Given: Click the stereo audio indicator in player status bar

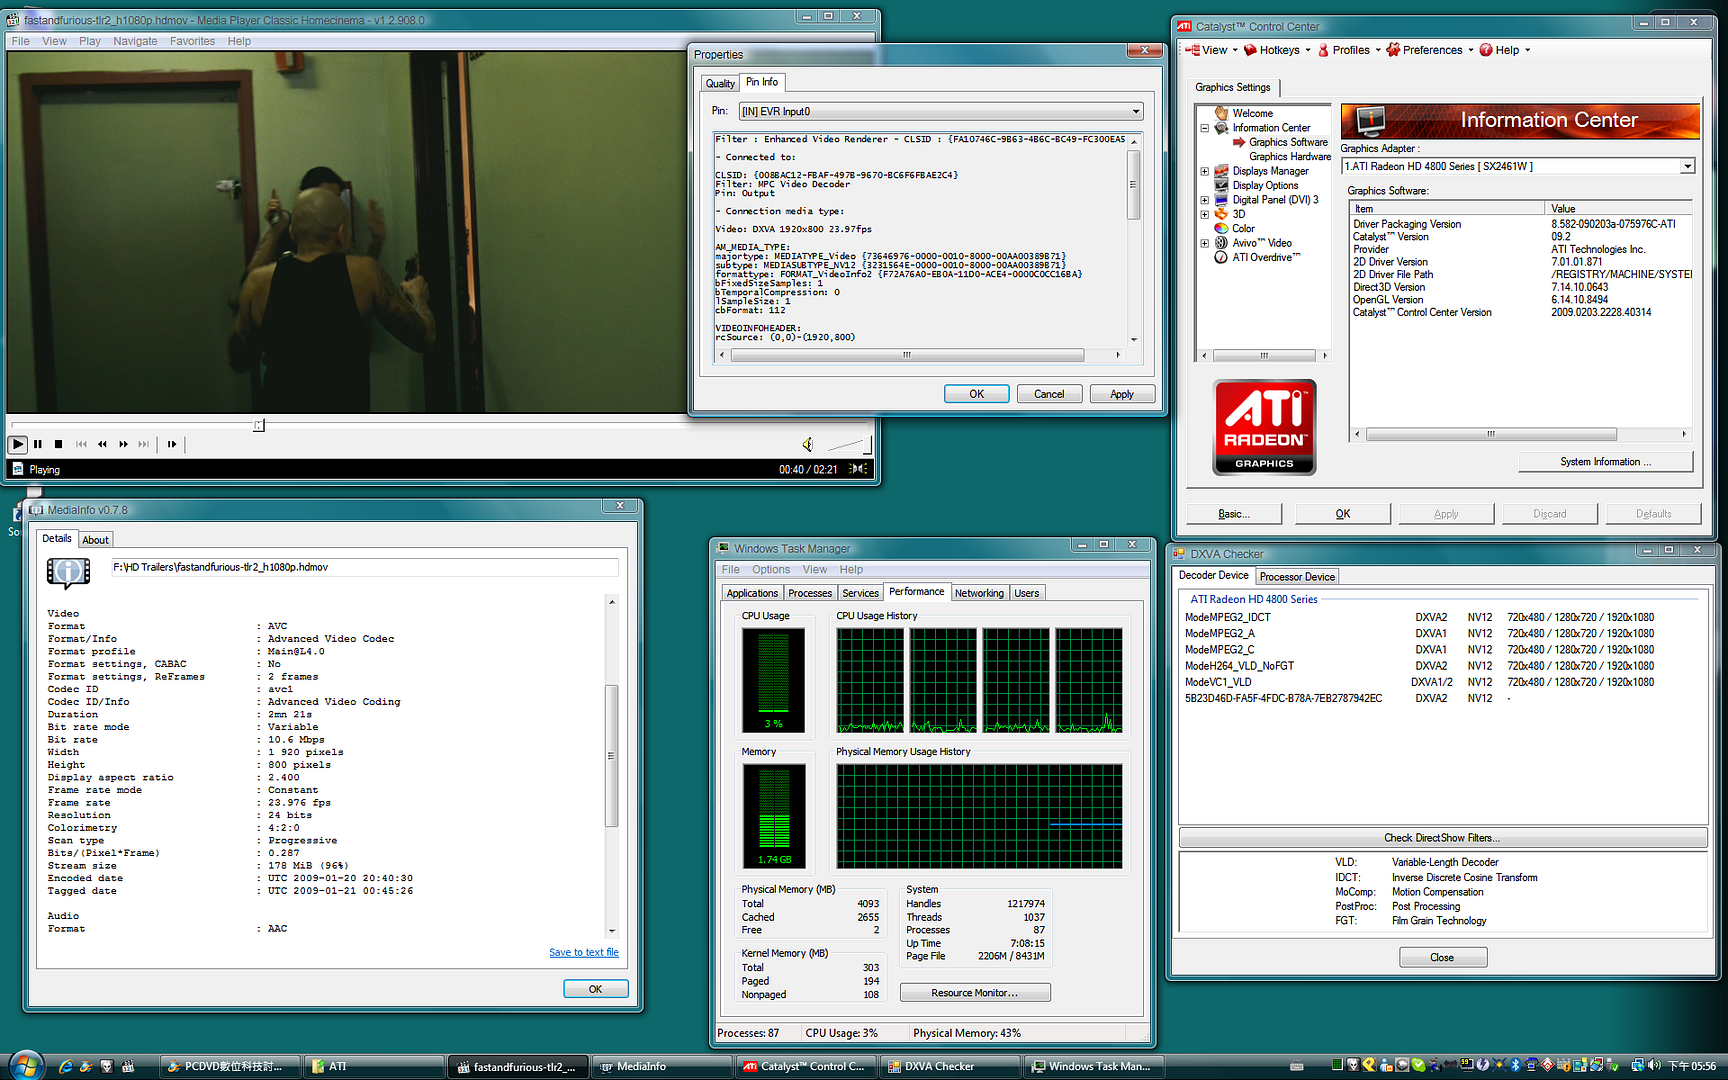Looking at the screenshot, I should 858,468.
